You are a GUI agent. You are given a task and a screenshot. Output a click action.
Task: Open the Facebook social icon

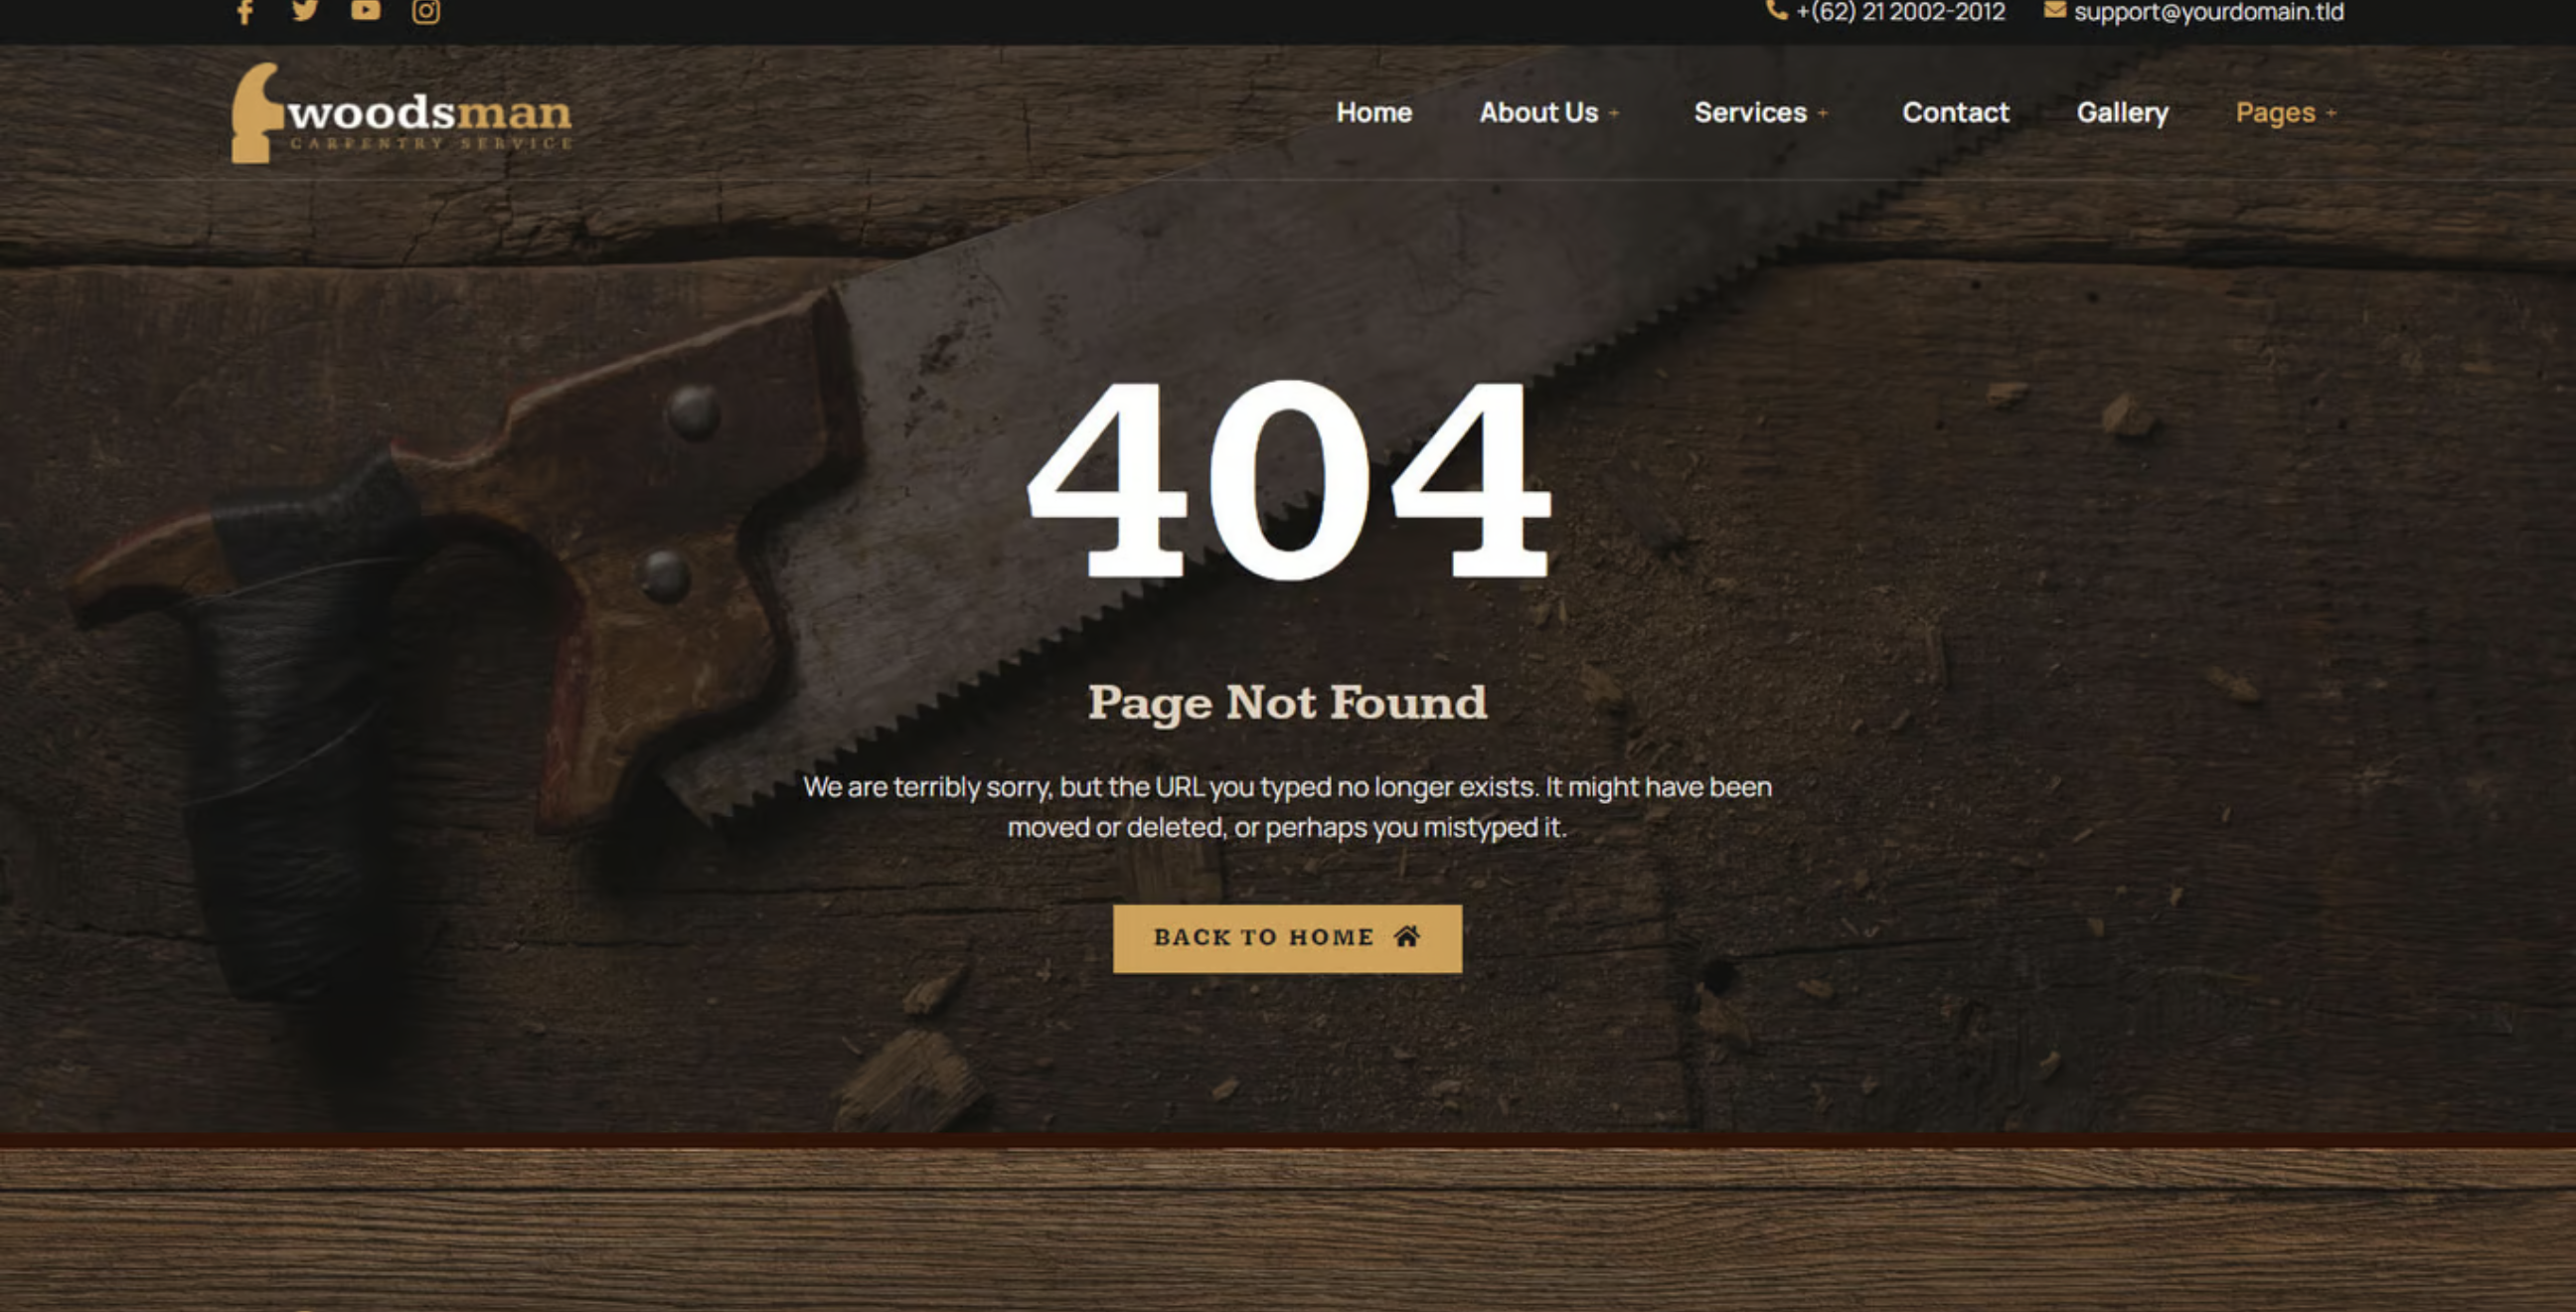245,11
